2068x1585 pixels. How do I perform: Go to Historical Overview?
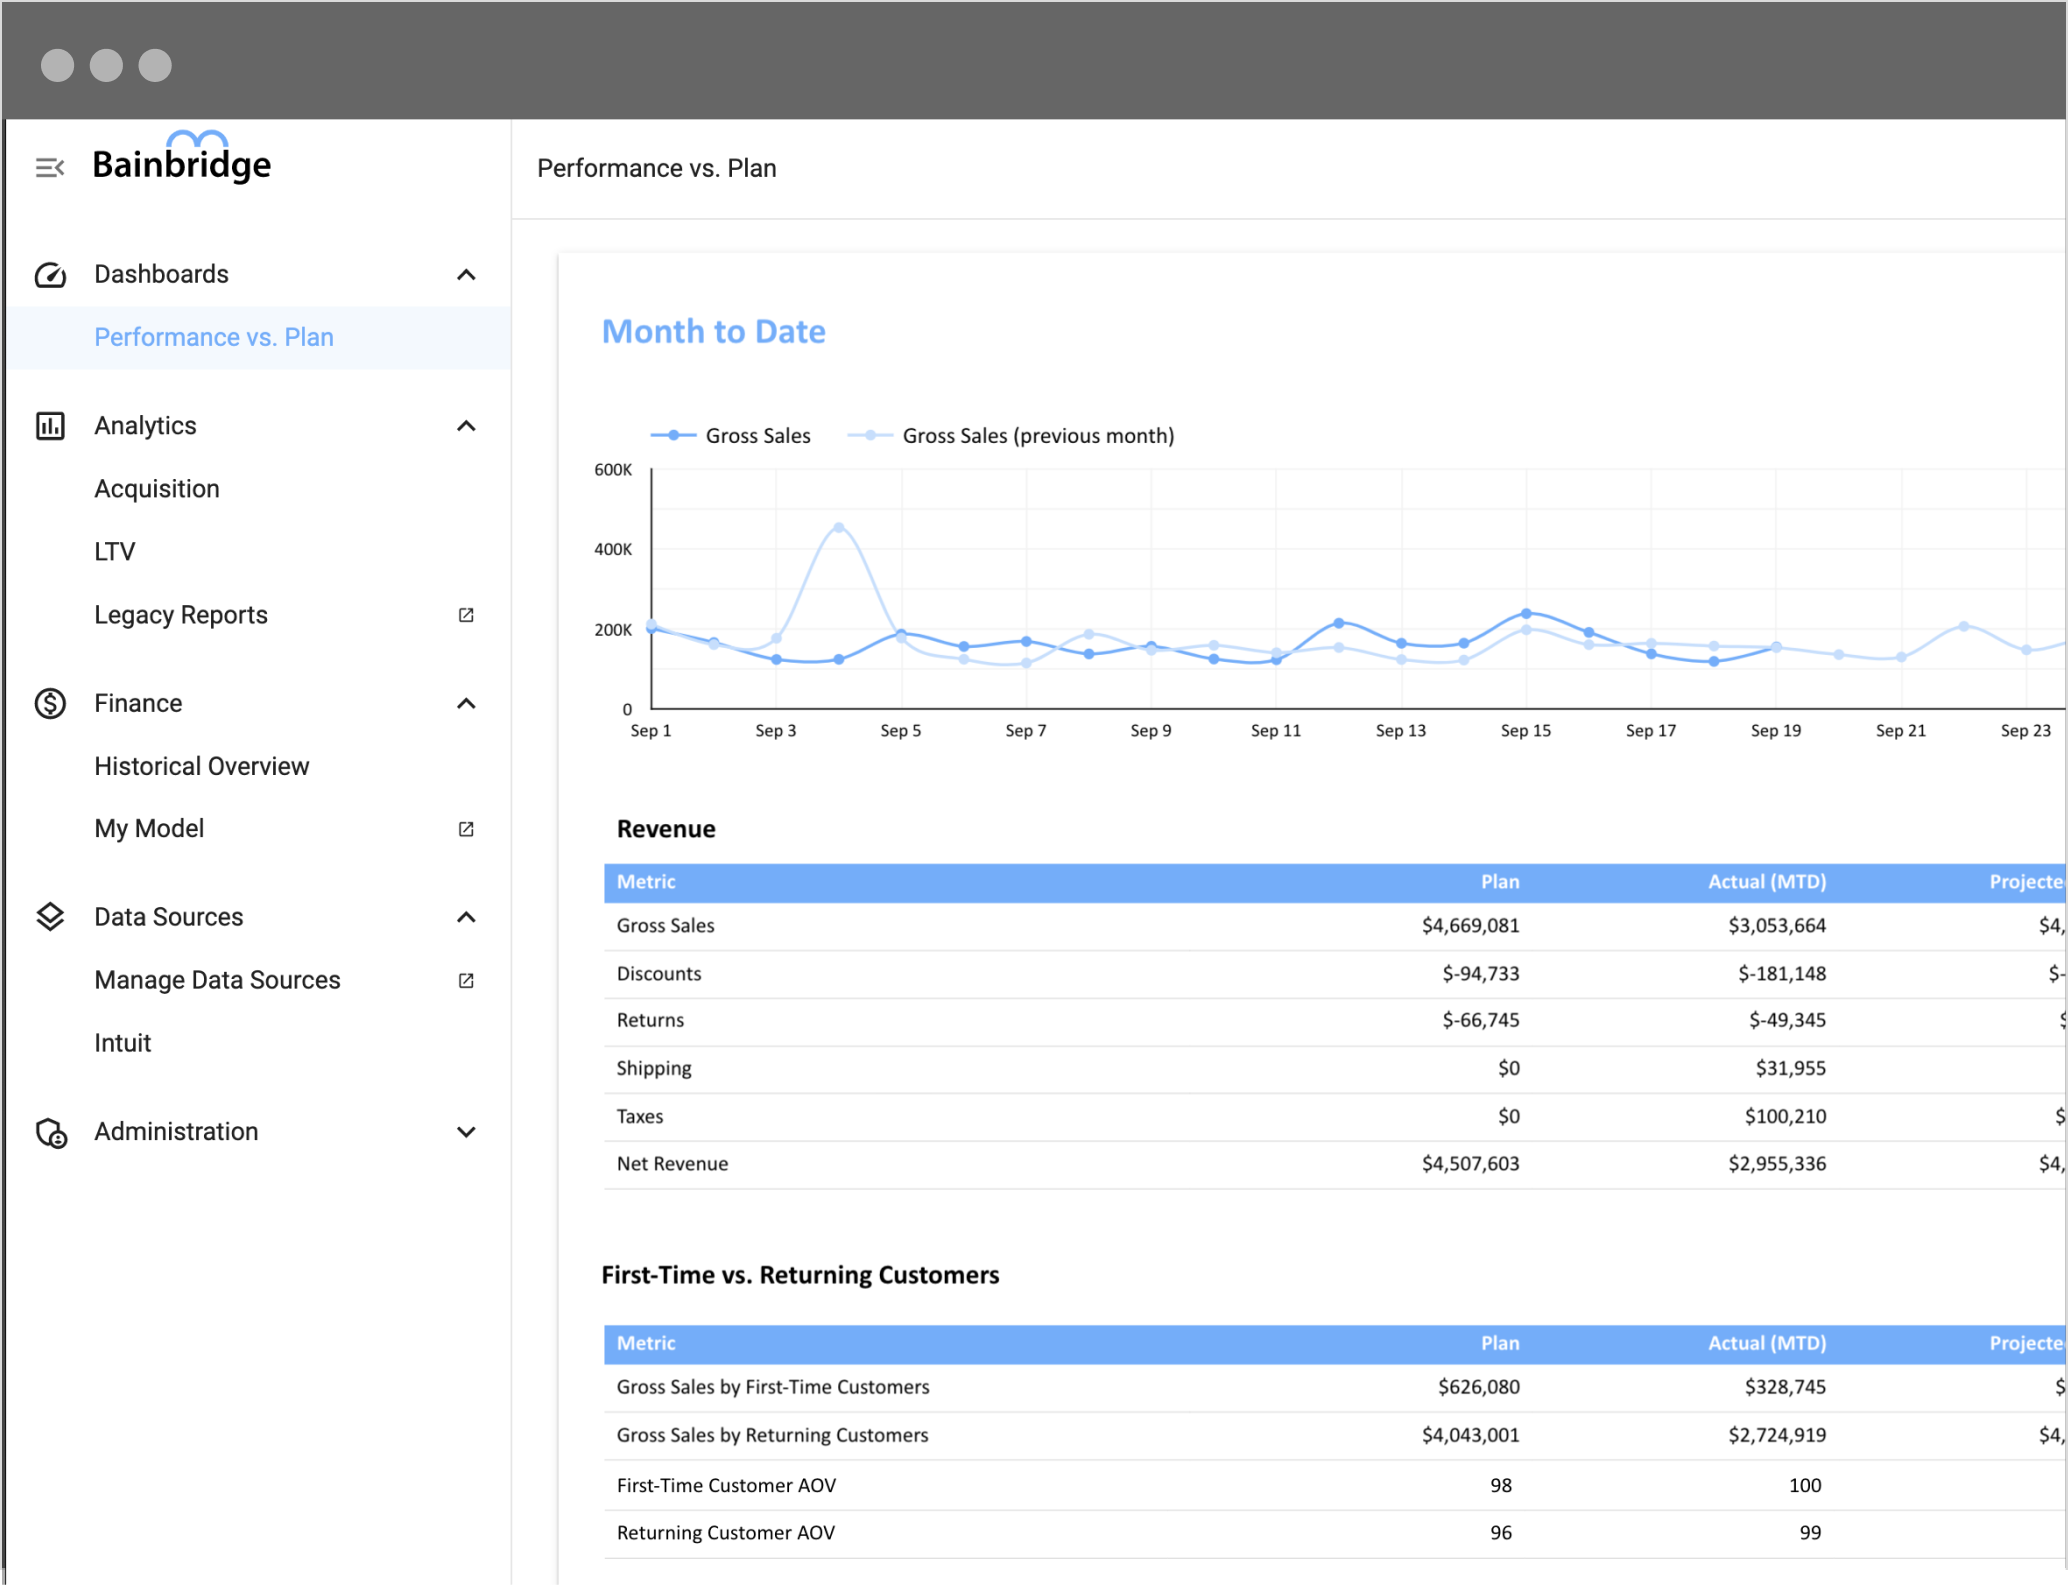(202, 767)
